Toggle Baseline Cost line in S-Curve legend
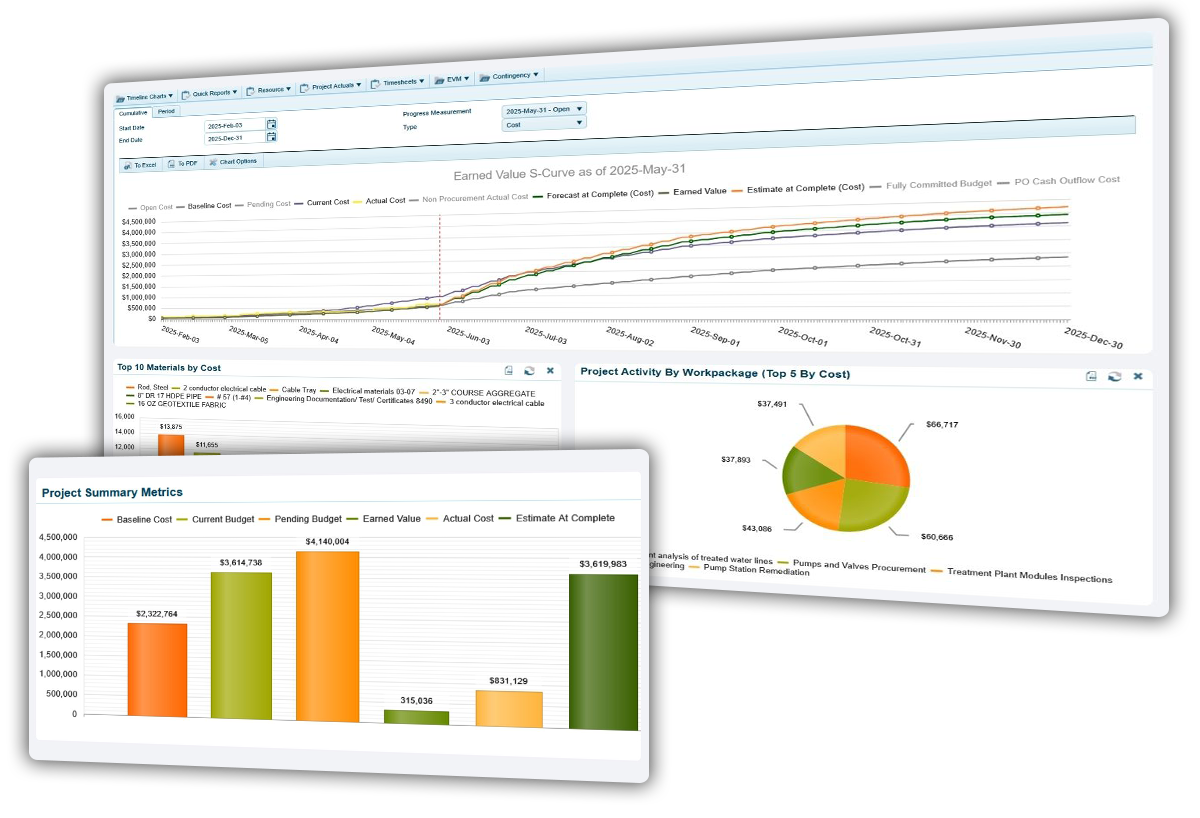 [209, 206]
